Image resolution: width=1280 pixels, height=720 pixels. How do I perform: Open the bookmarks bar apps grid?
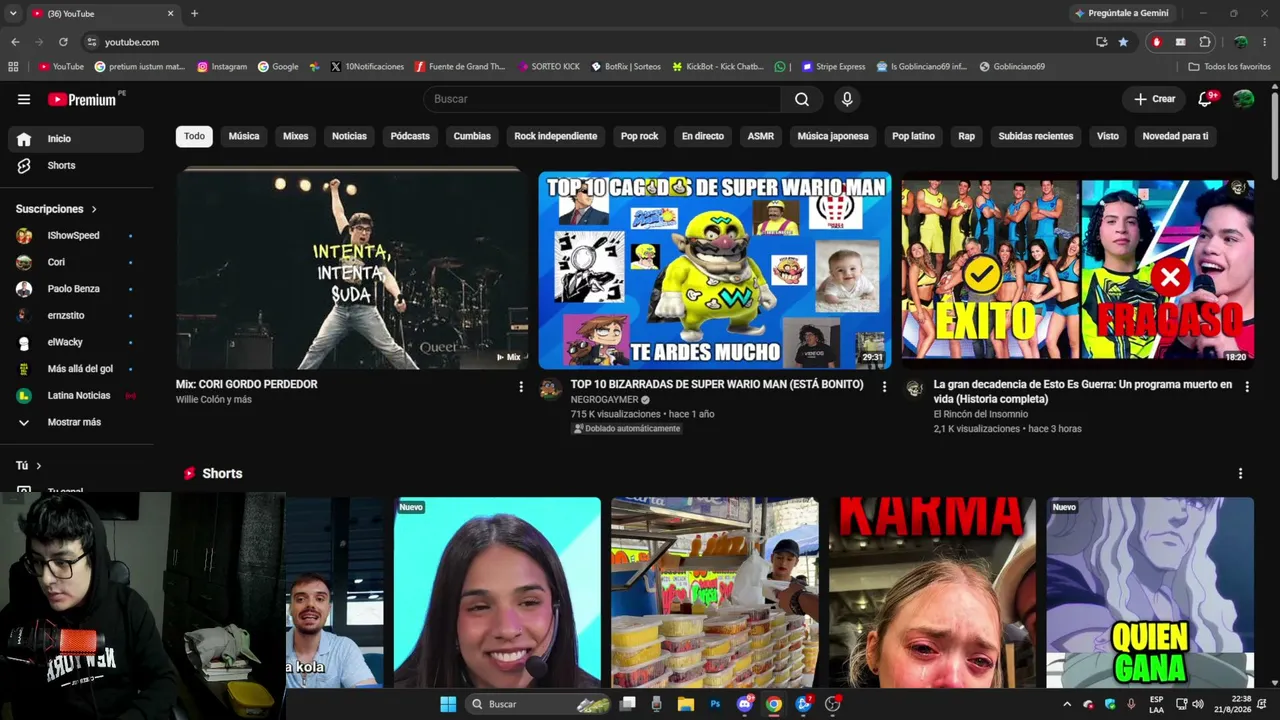click(13, 67)
